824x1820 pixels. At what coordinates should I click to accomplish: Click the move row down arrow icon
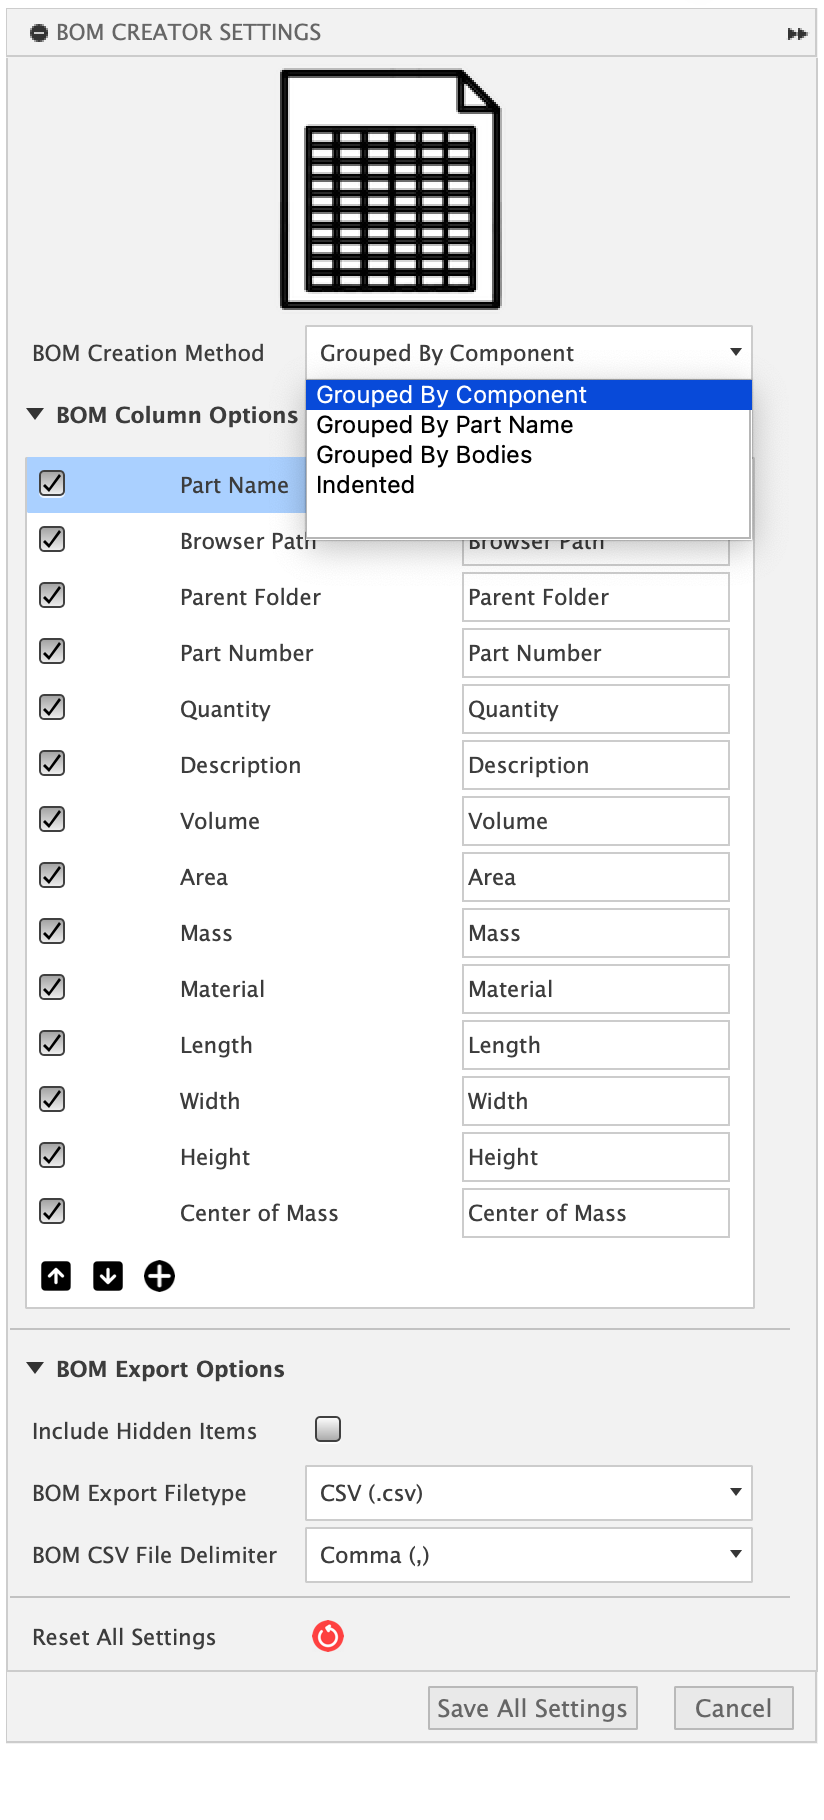(x=108, y=1276)
